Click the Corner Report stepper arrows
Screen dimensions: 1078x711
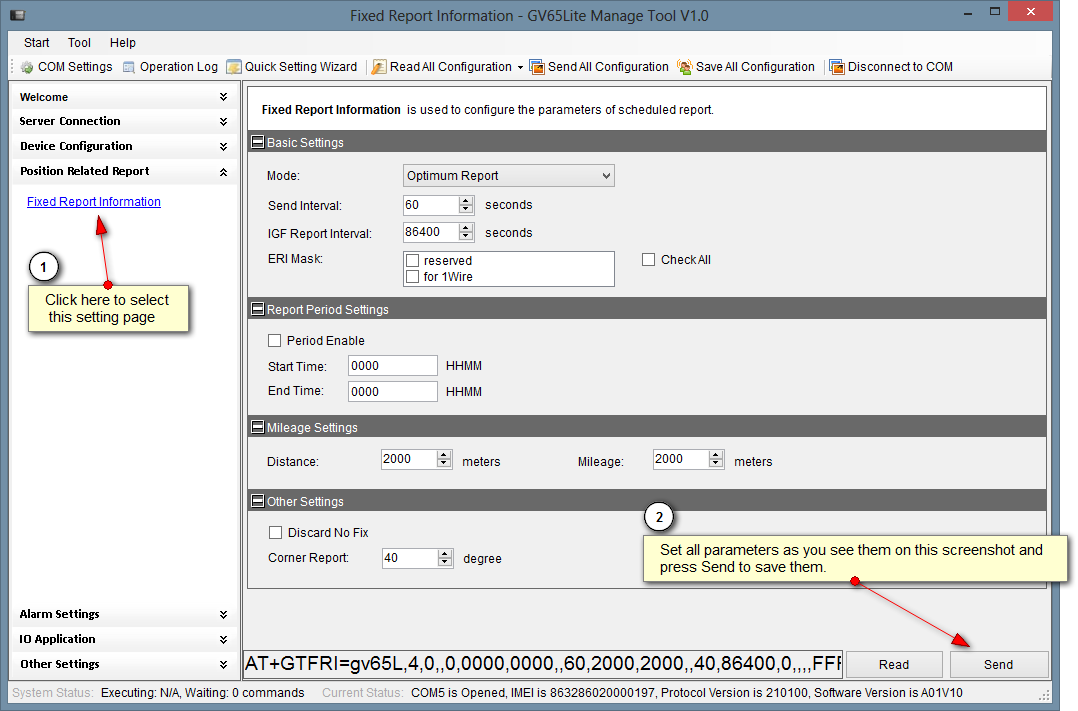tap(446, 558)
